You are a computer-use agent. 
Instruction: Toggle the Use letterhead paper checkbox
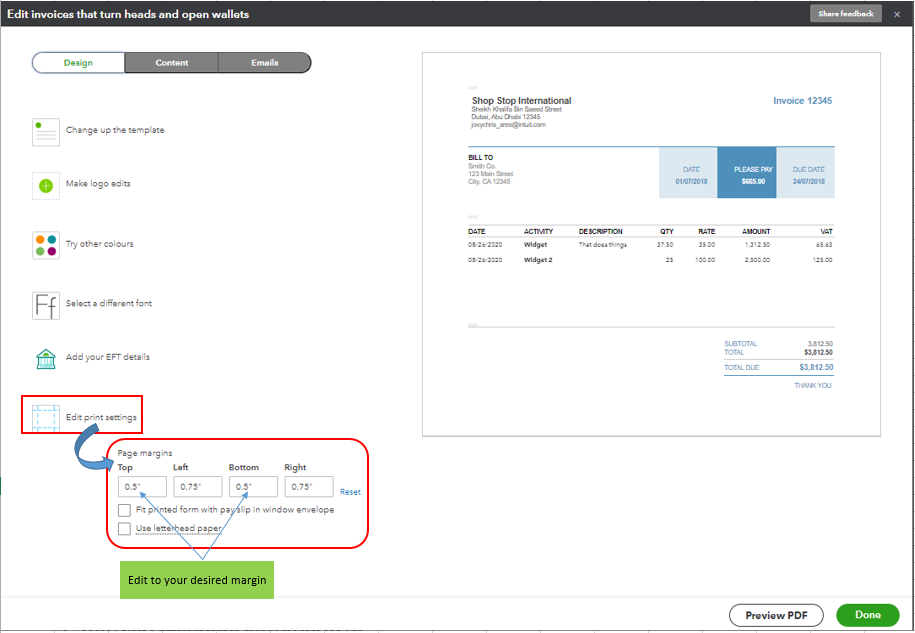point(124,528)
